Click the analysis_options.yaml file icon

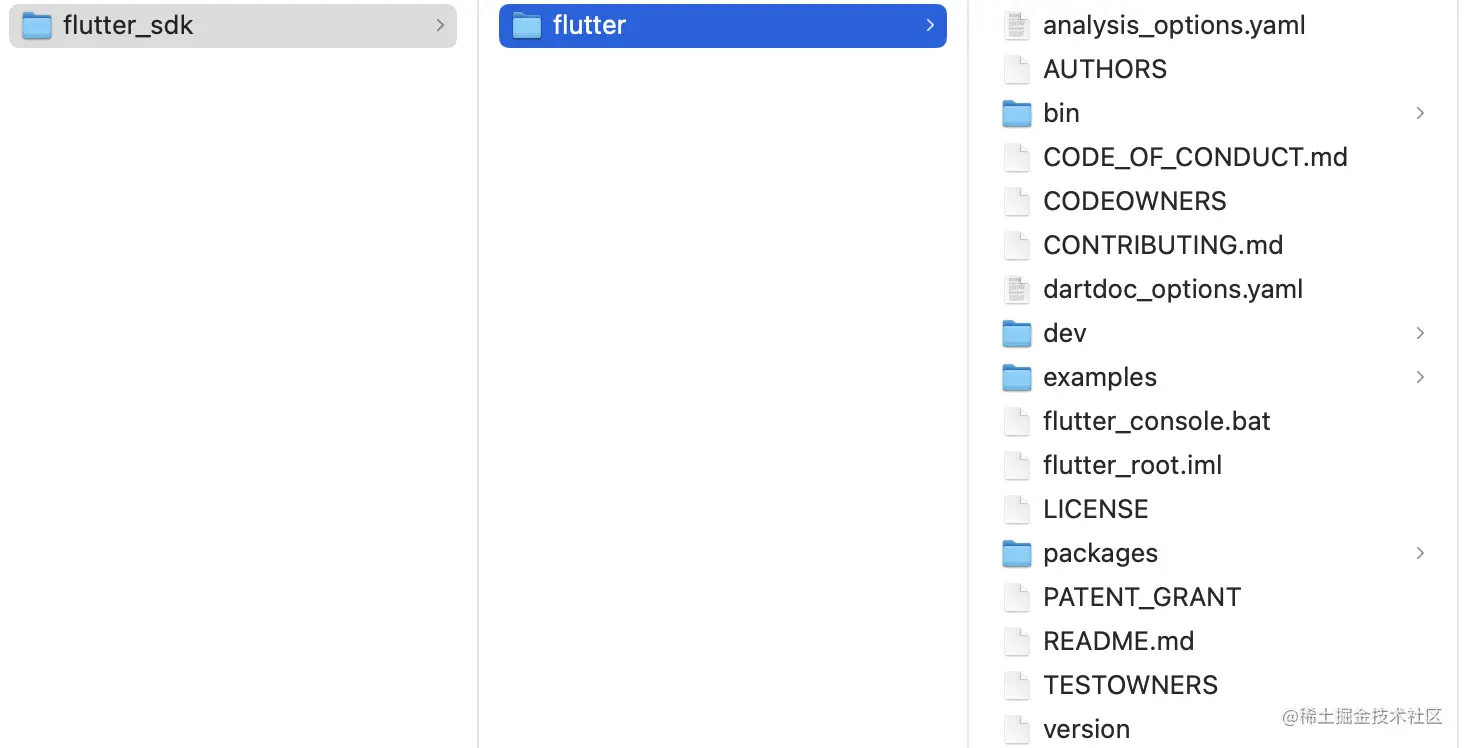coord(1017,26)
